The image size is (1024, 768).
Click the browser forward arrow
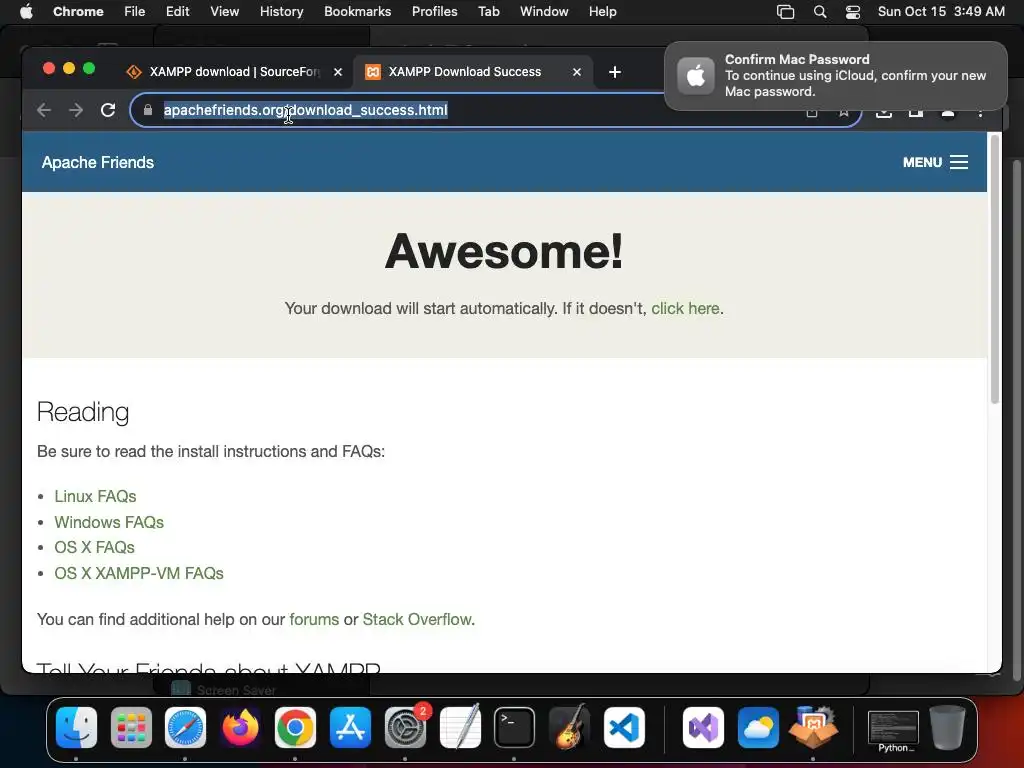76,110
